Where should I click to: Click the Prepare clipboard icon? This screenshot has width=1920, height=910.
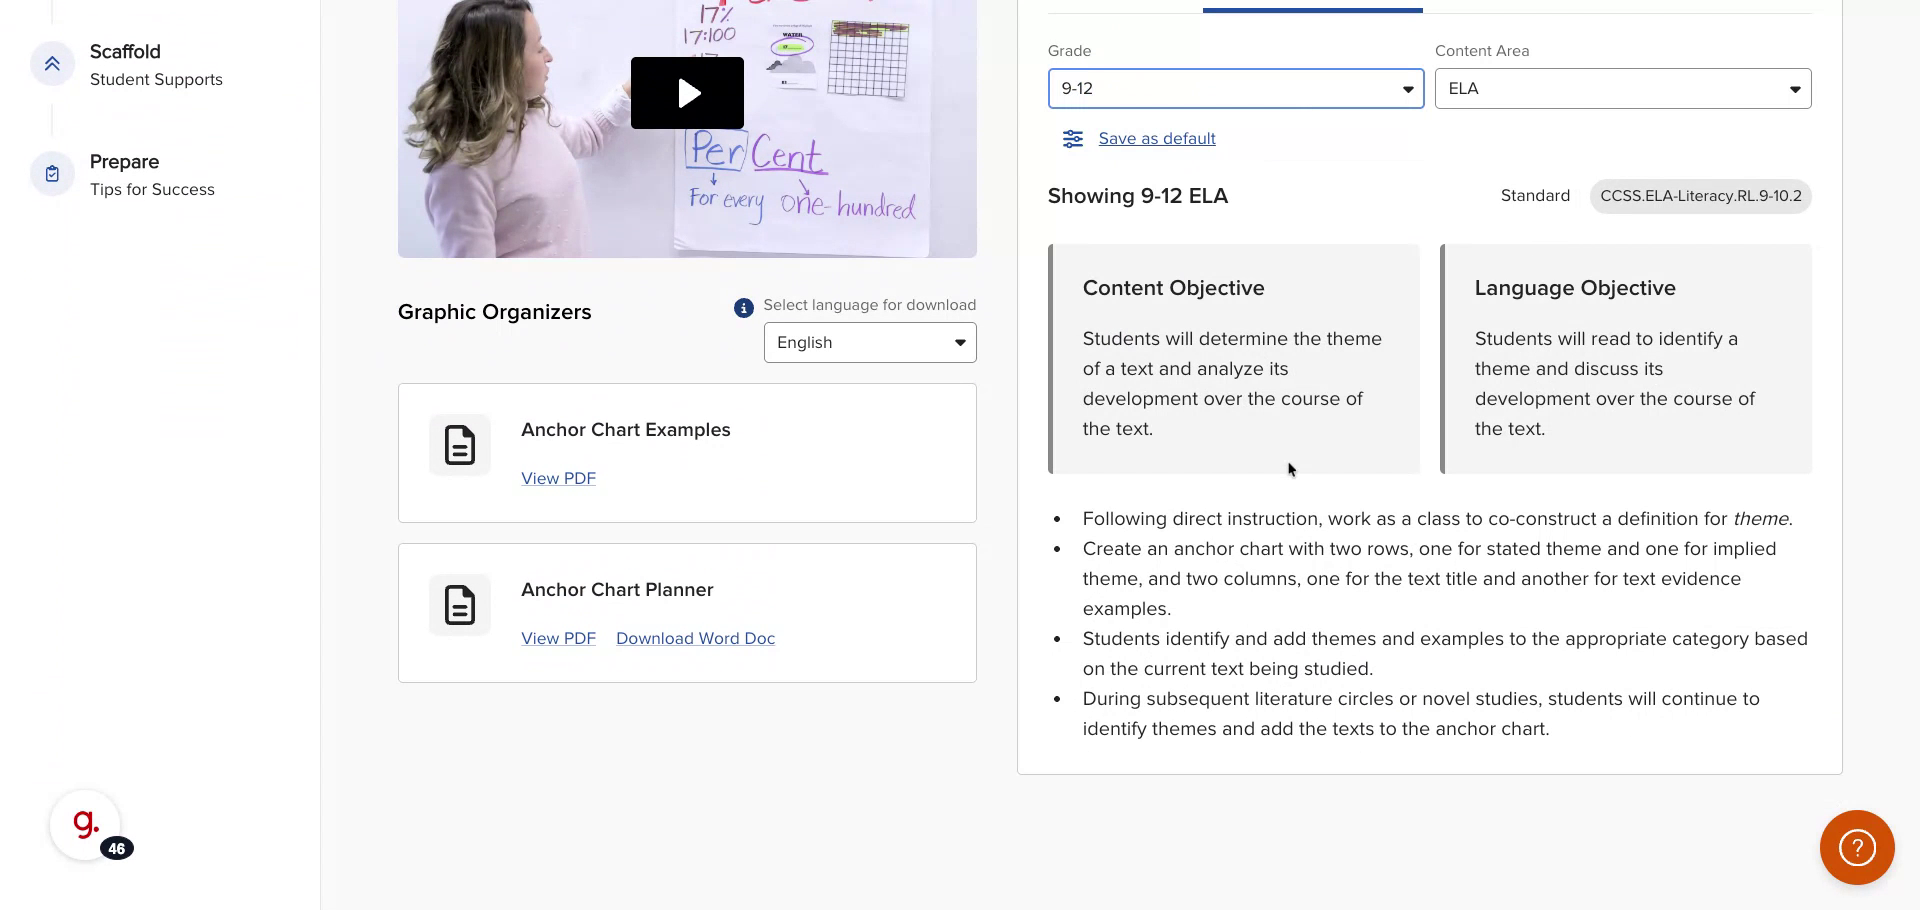(52, 172)
